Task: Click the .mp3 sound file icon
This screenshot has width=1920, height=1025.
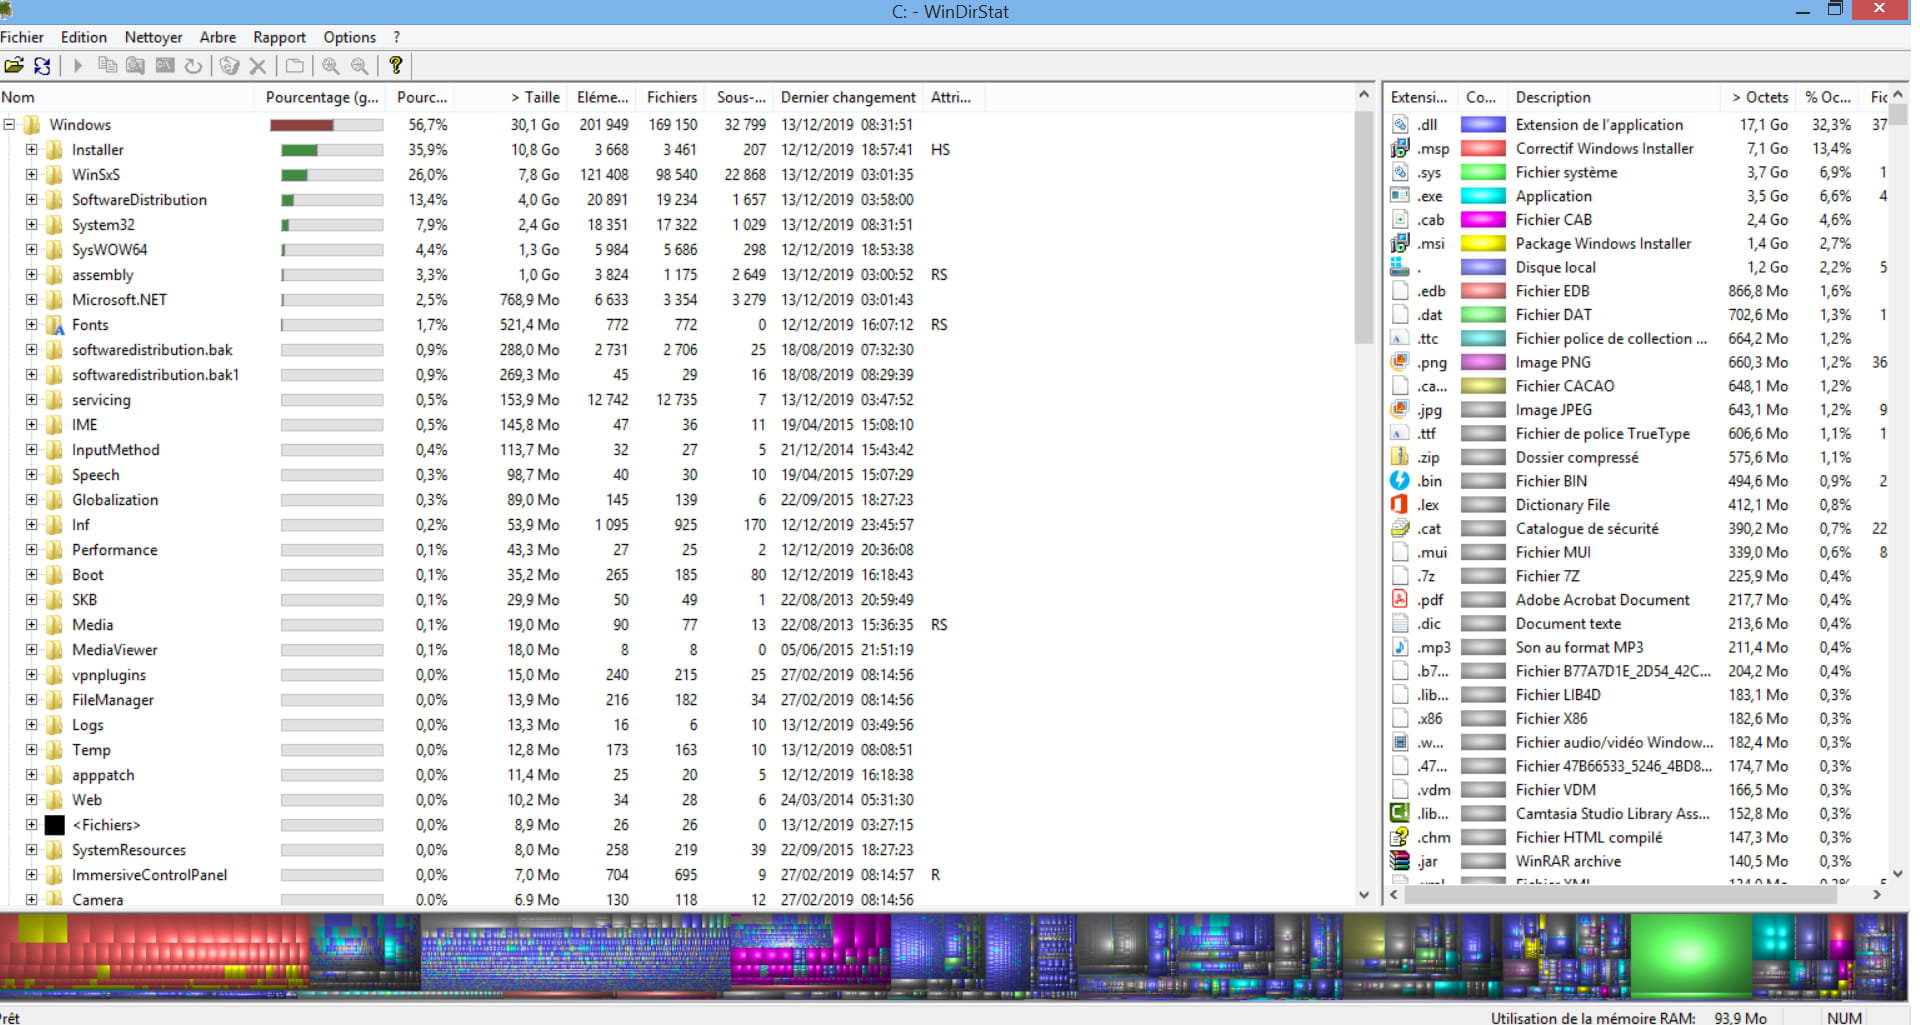Action: (x=1400, y=647)
